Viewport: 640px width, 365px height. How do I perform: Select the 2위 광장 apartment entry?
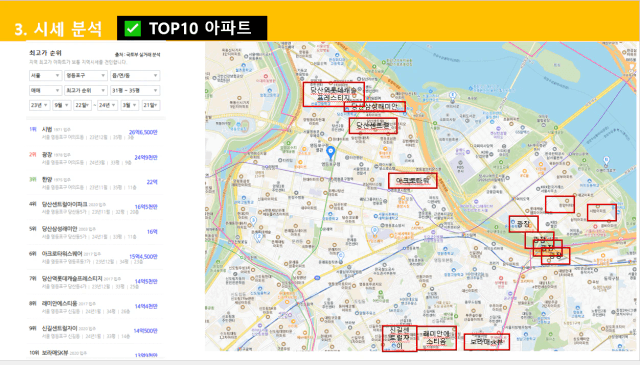93,158
